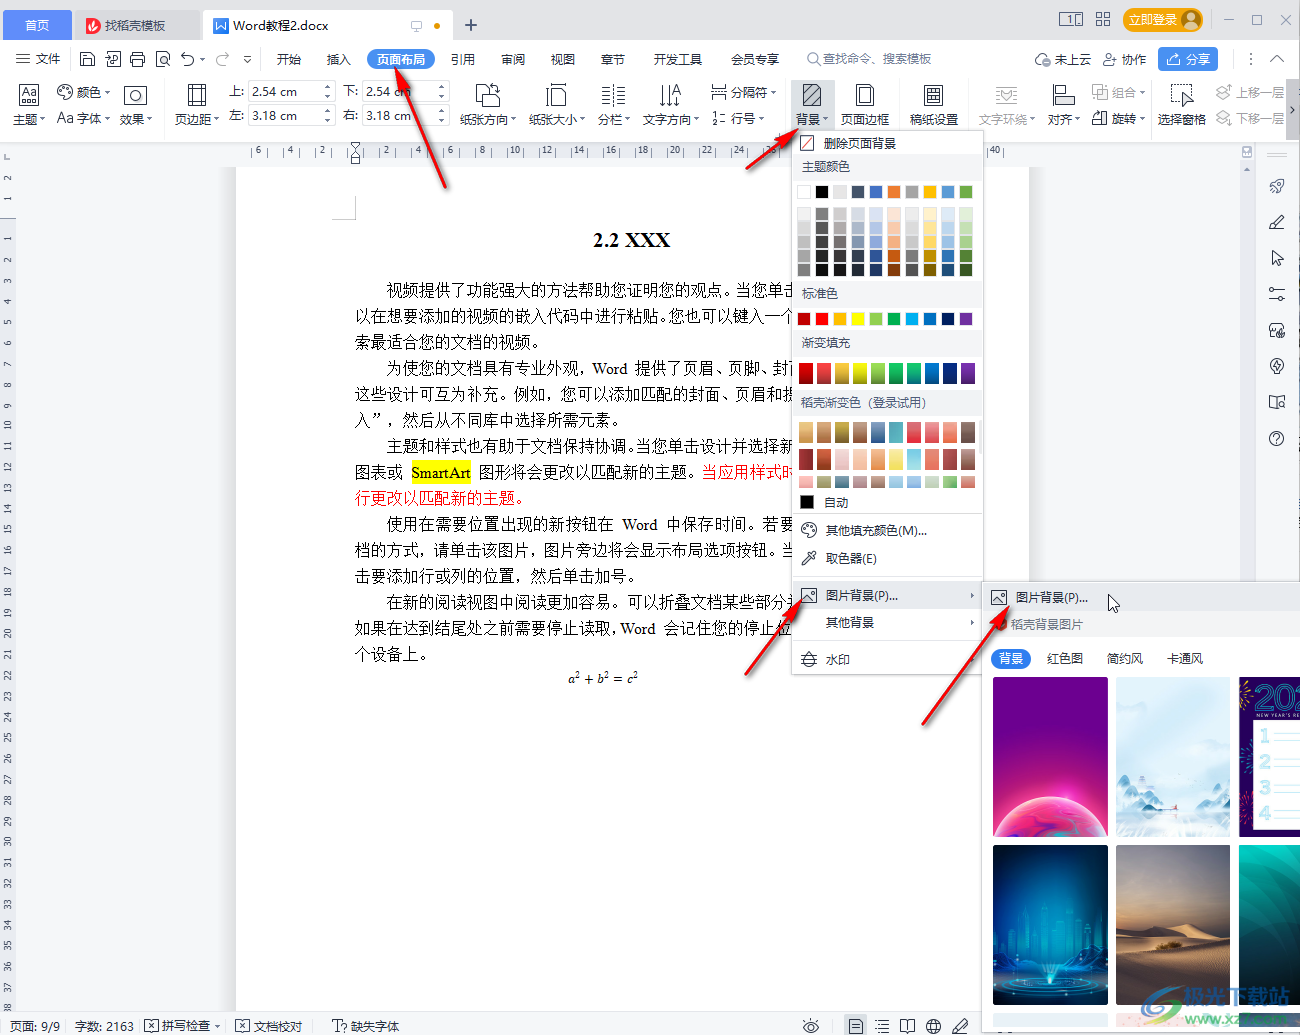Open the 插入 (Insert) ribbon tab
This screenshot has height=1035, width=1300.
339,59
